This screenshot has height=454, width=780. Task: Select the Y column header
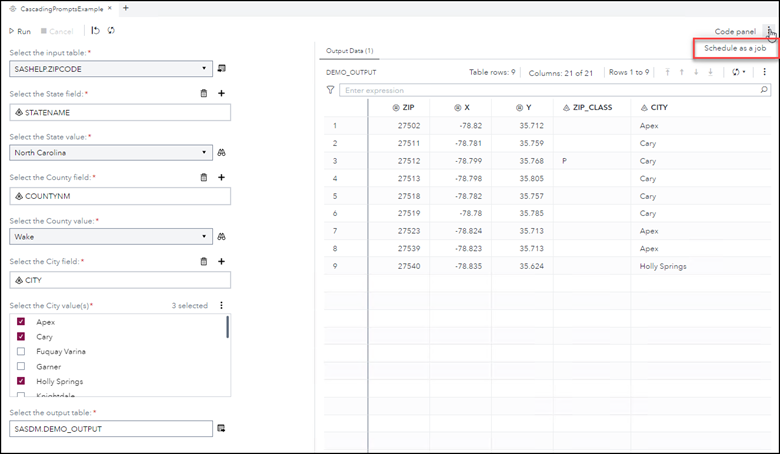point(522,107)
